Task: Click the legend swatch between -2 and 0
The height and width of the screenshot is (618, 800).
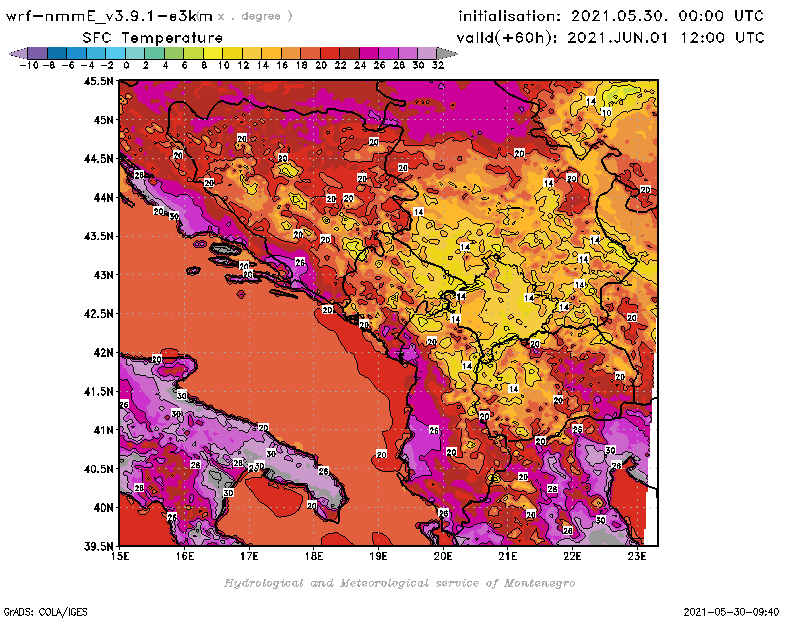Action: [116, 53]
